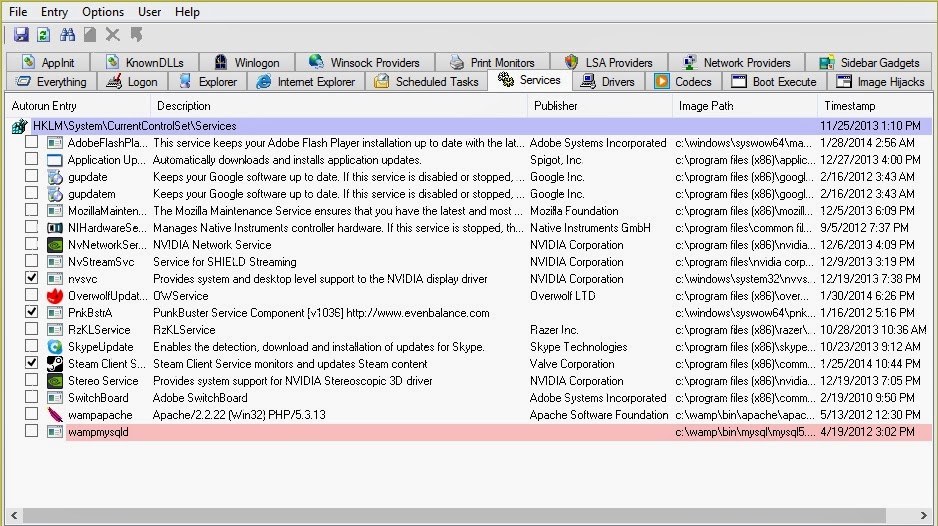Enable the SkypeUpdate service checkbox

pyautogui.click(x=32, y=346)
